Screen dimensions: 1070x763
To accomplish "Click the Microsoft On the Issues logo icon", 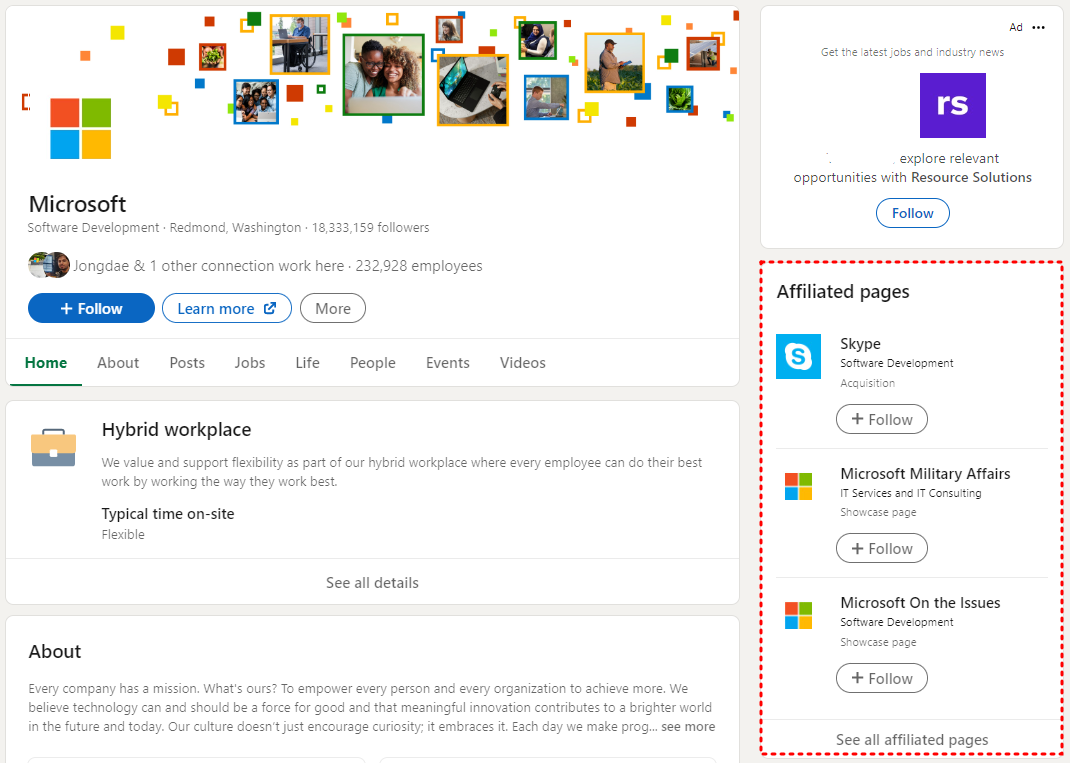I will point(798,616).
